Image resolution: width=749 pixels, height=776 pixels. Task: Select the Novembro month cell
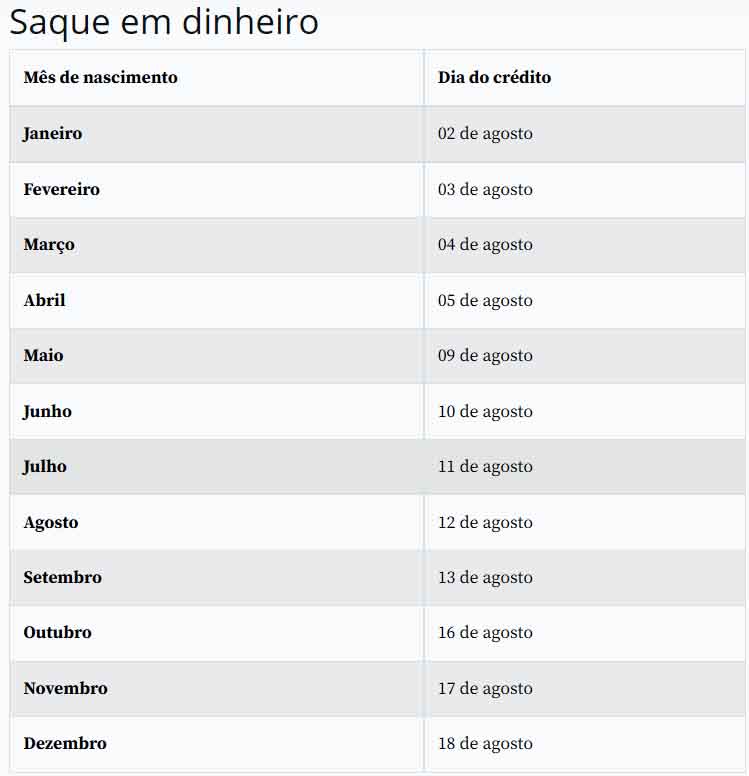tap(66, 689)
